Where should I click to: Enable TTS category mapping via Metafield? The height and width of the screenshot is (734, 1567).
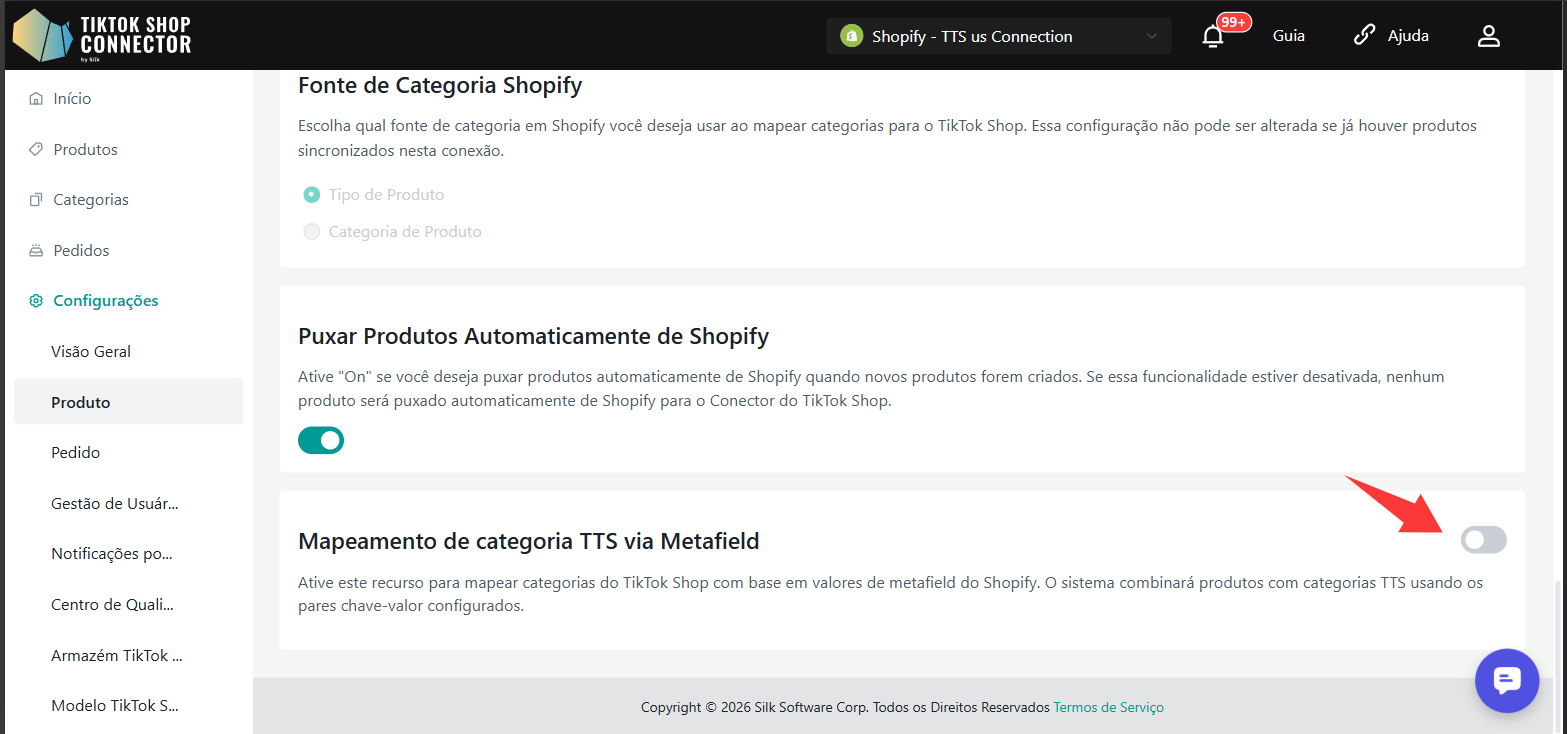(1483, 540)
